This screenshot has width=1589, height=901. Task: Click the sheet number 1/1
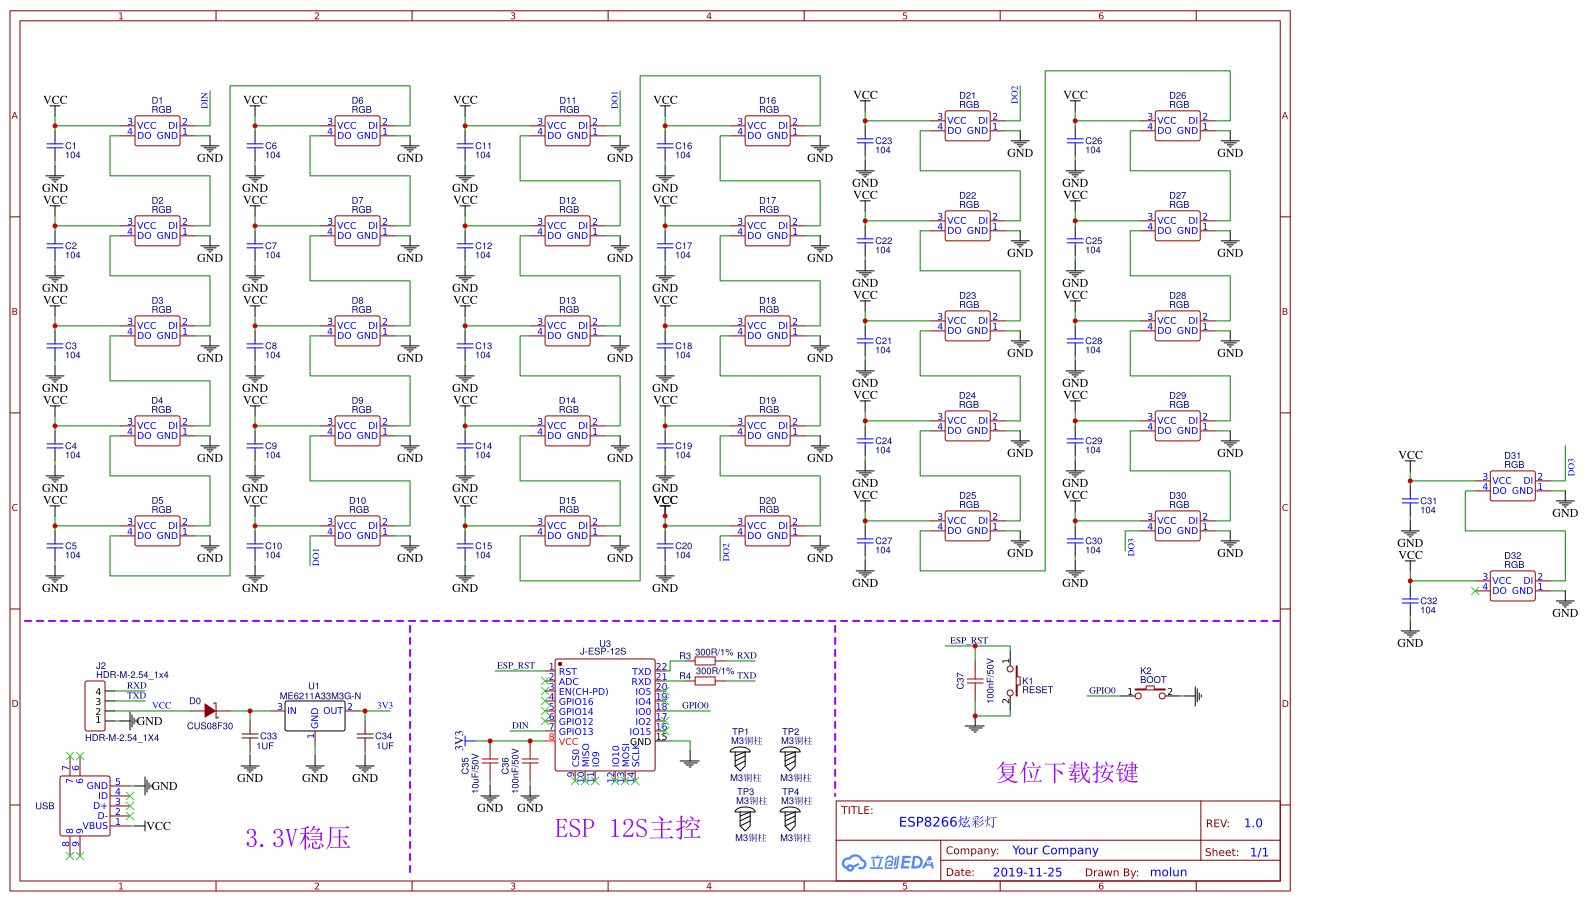coord(1259,852)
